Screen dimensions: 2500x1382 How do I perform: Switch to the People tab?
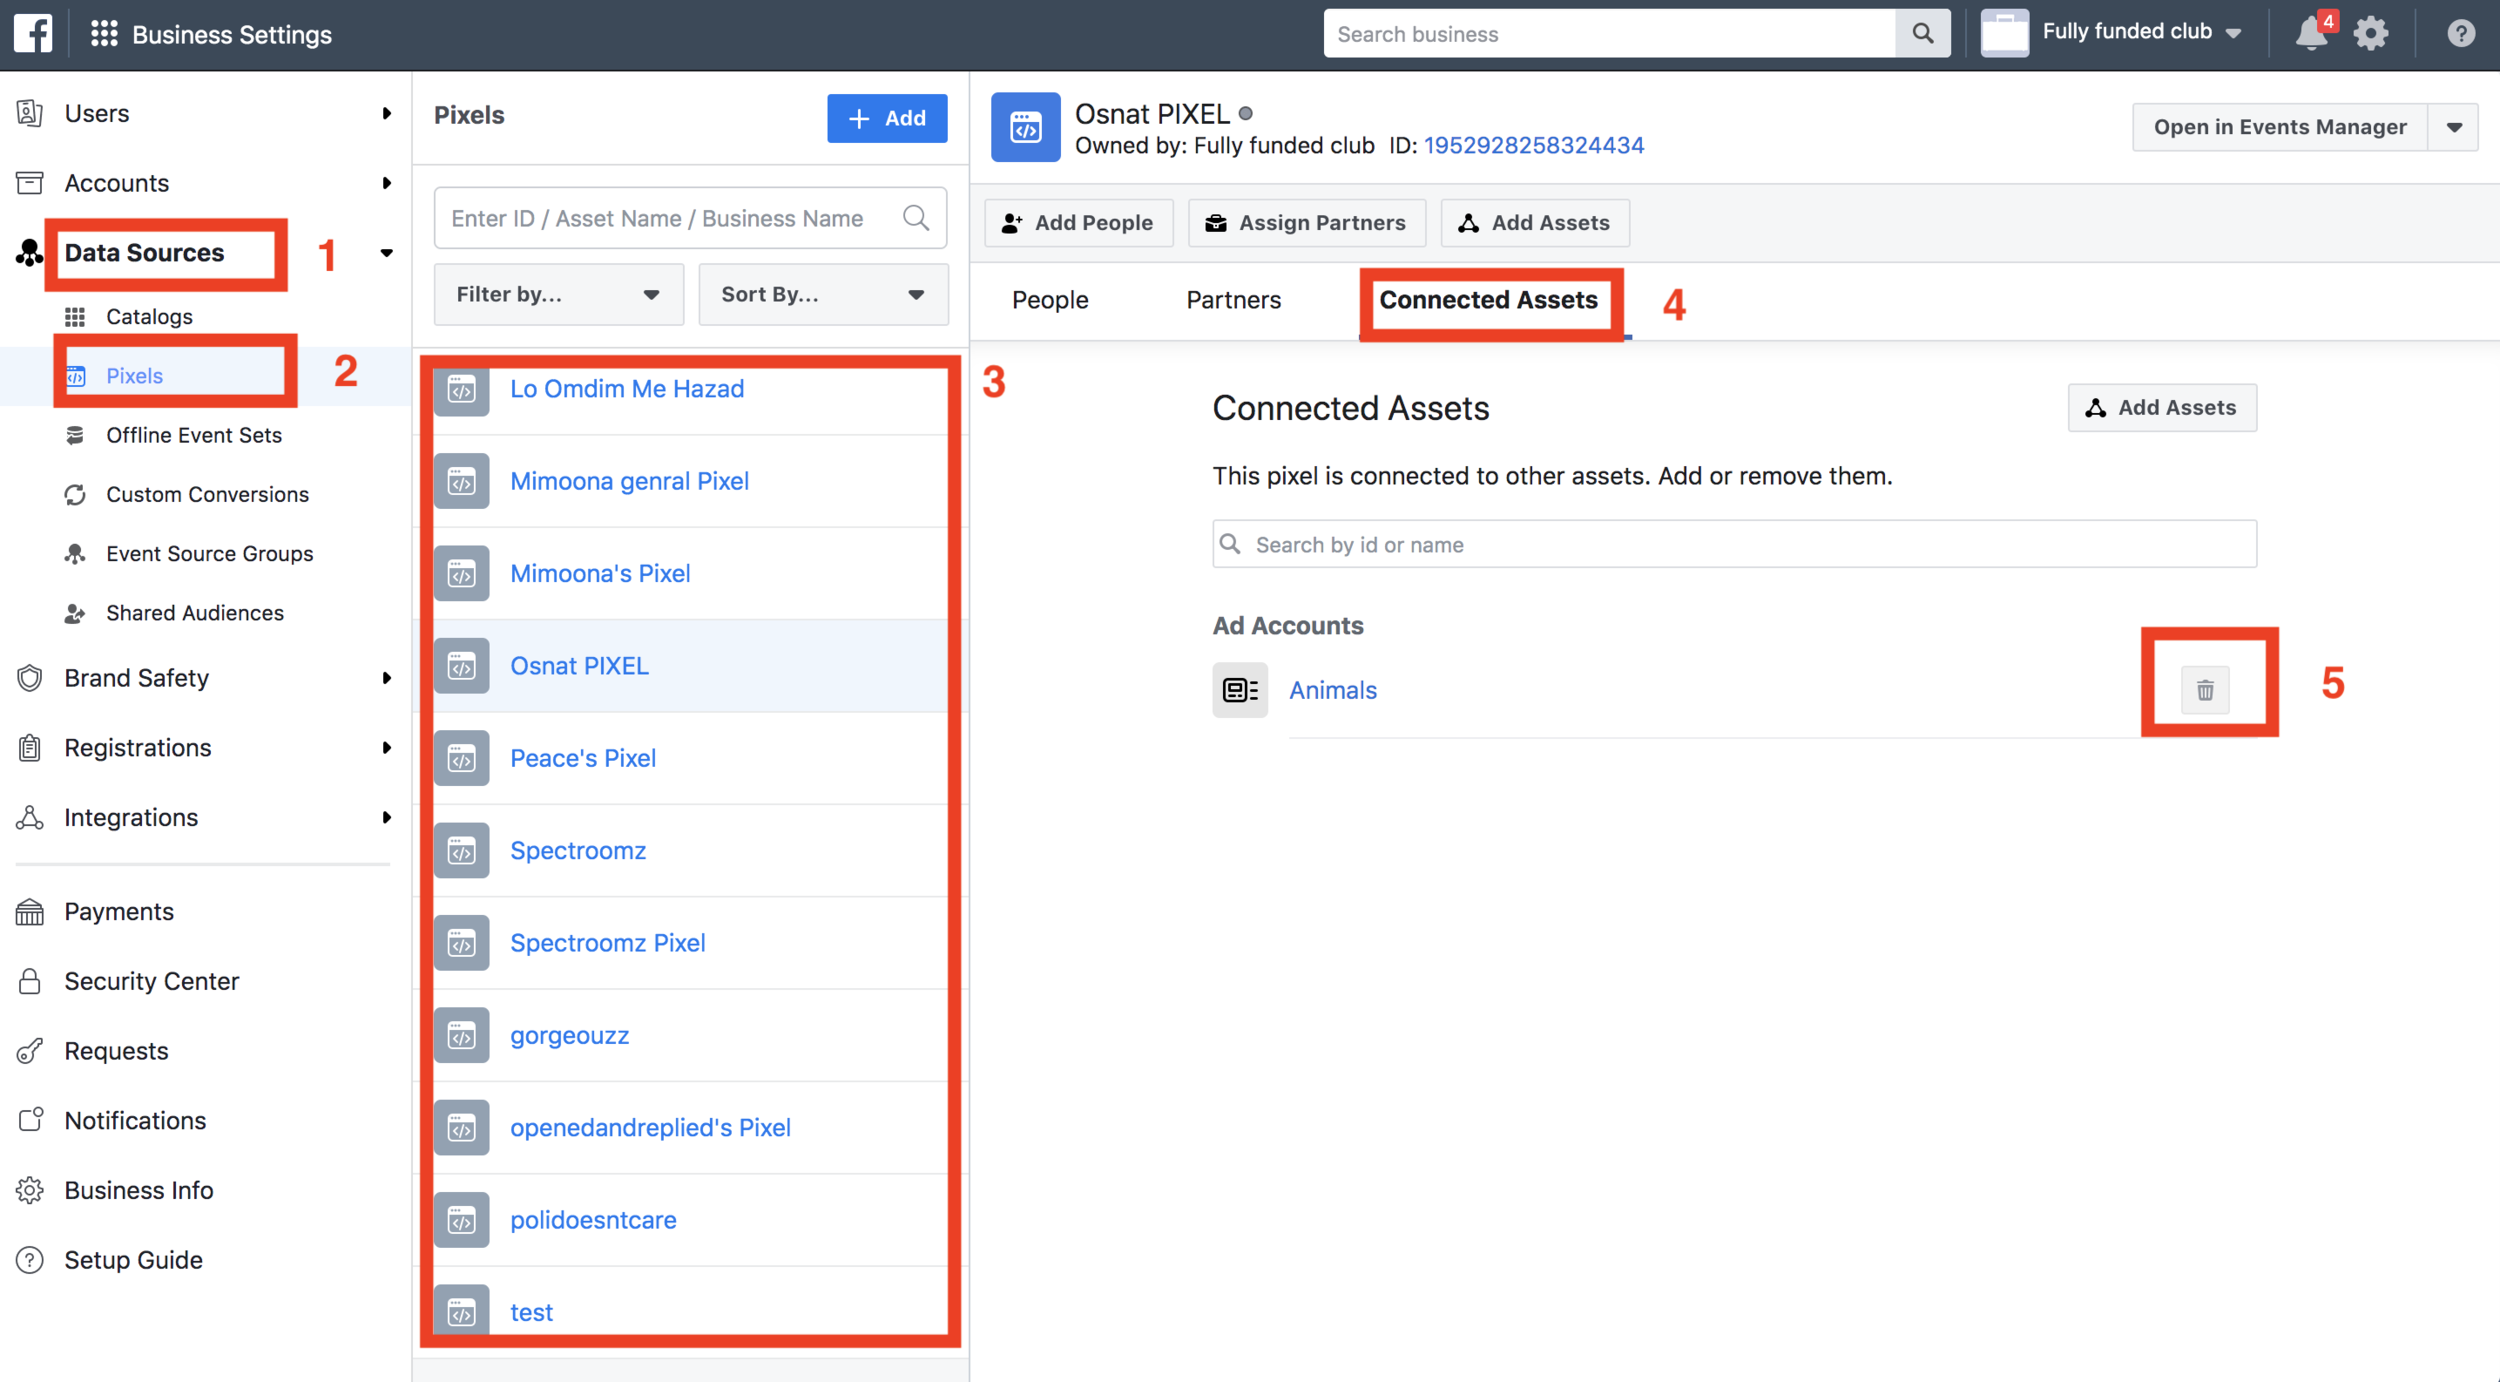tap(1049, 300)
